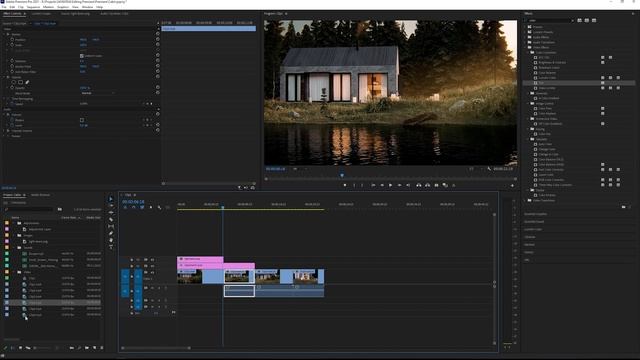Screen dimensions: 640x360
Task: Switch to the Lumetri Scopes tab
Action: [41, 13]
